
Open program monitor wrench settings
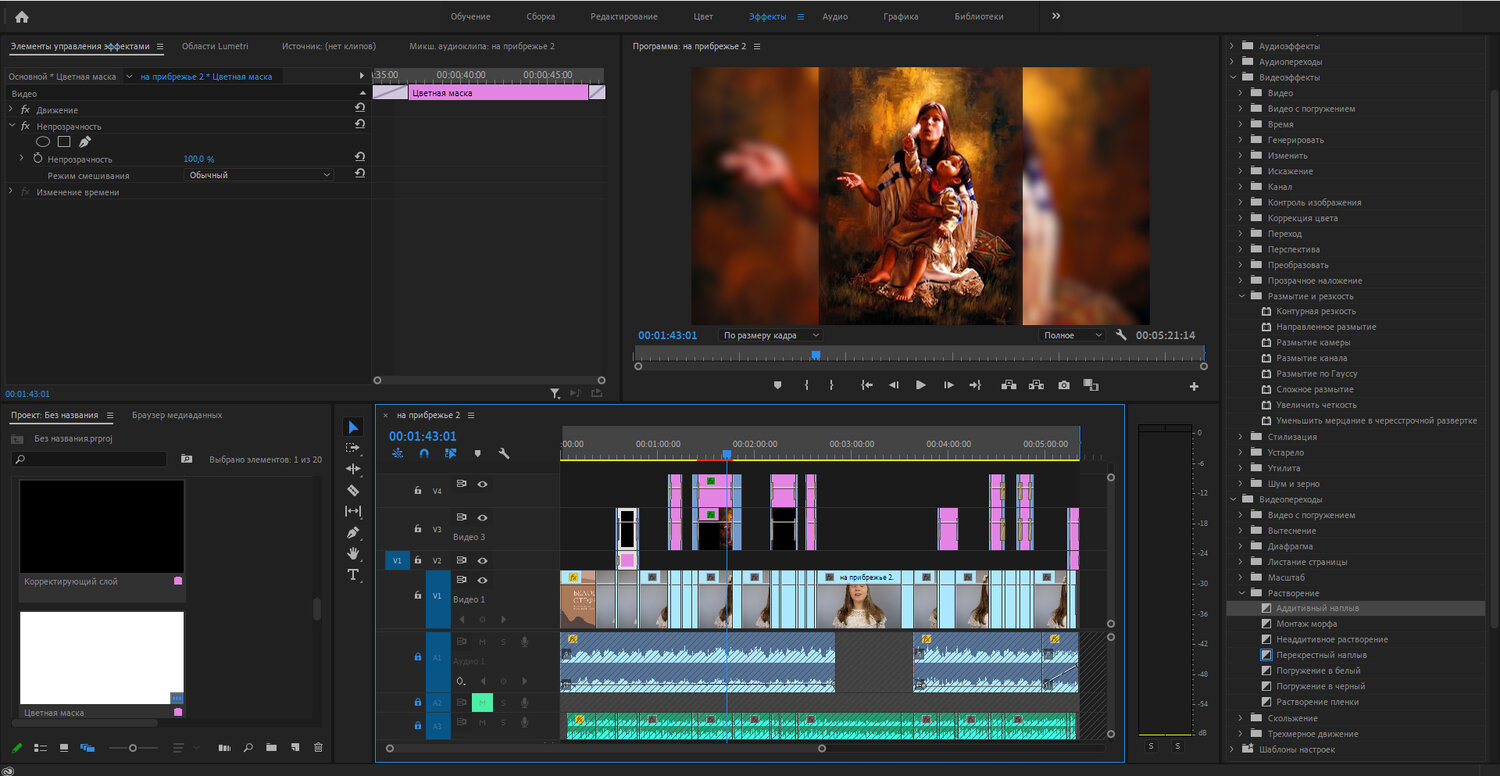tap(1121, 336)
